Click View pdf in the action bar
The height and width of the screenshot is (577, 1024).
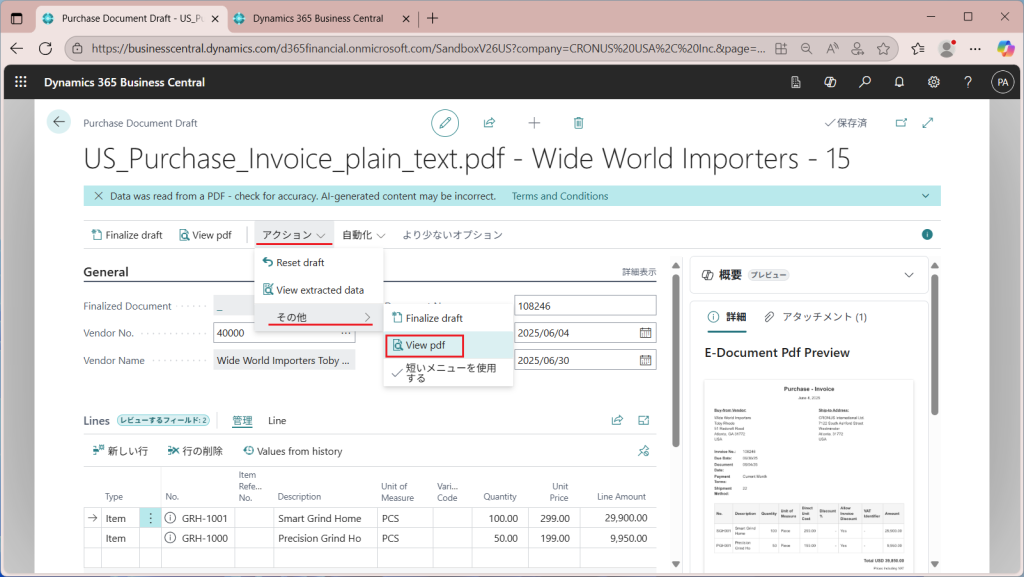[x=205, y=234]
